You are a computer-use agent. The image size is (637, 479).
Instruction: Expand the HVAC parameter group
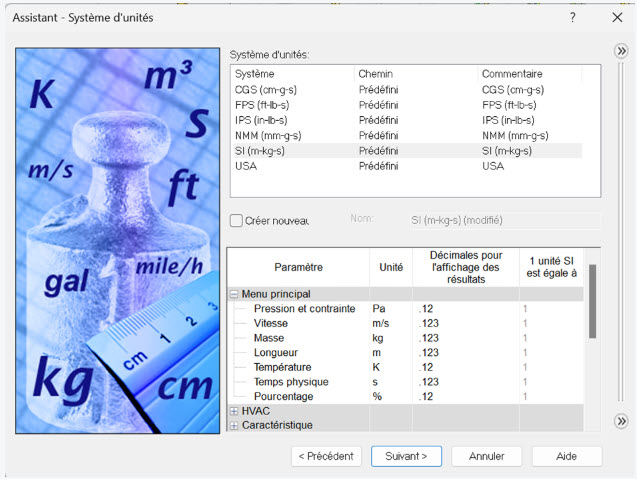[x=234, y=411]
